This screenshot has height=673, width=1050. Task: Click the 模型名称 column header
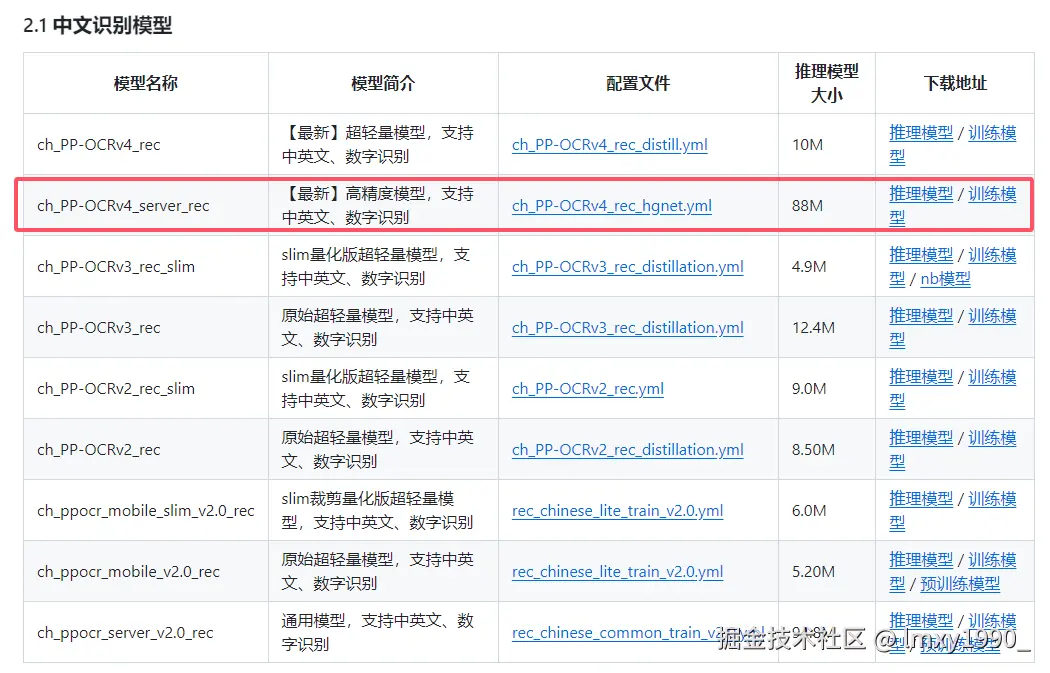tap(145, 83)
